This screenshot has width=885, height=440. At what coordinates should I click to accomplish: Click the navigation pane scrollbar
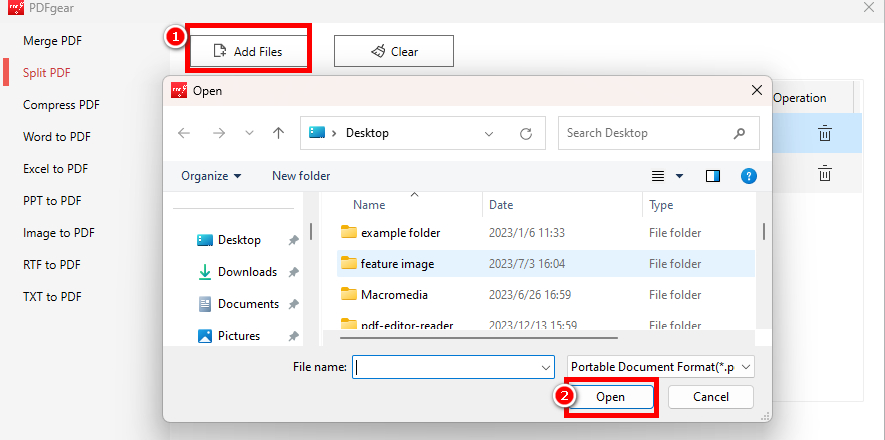coord(310,230)
